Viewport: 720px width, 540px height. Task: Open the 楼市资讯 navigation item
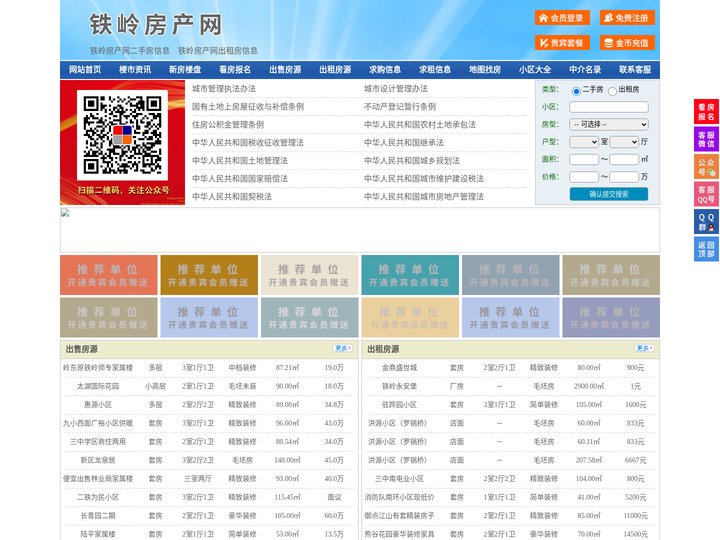[135, 70]
